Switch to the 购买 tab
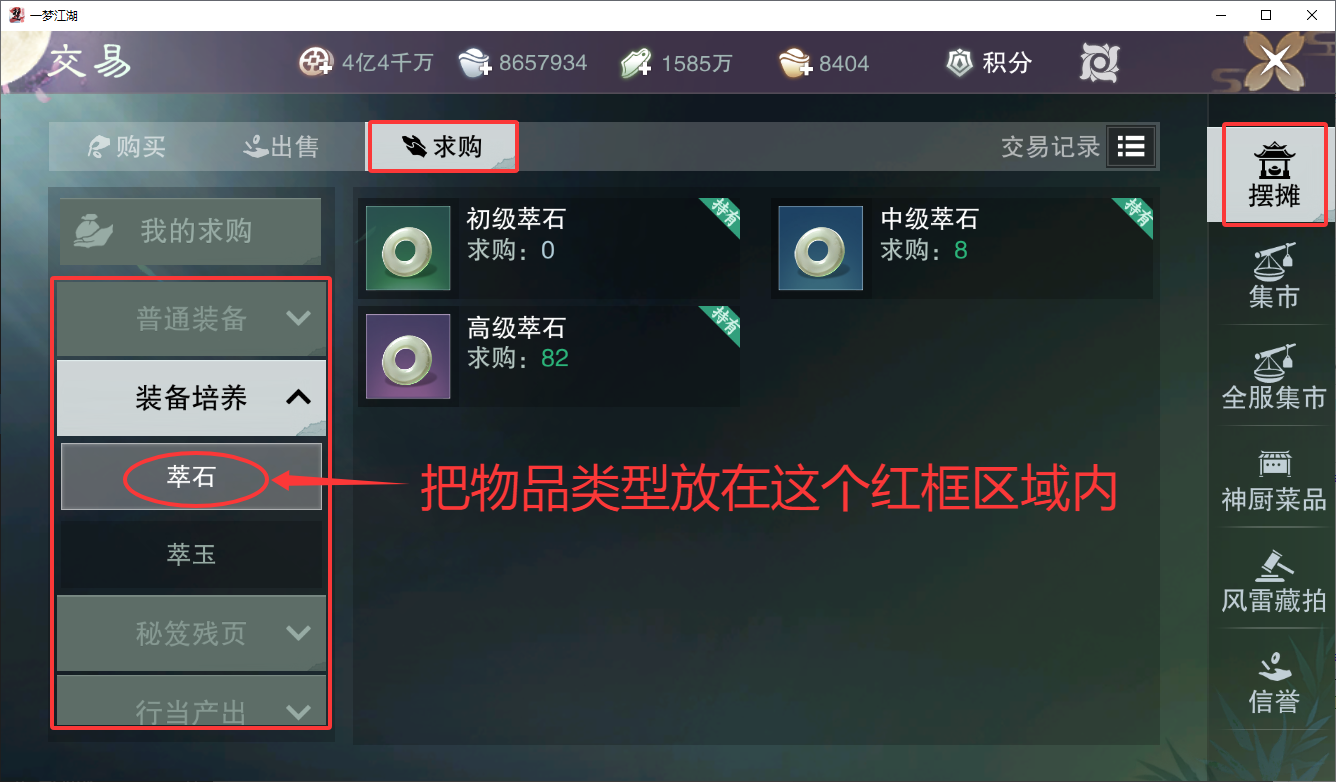Viewport: 1336px width, 782px height. pos(127,147)
